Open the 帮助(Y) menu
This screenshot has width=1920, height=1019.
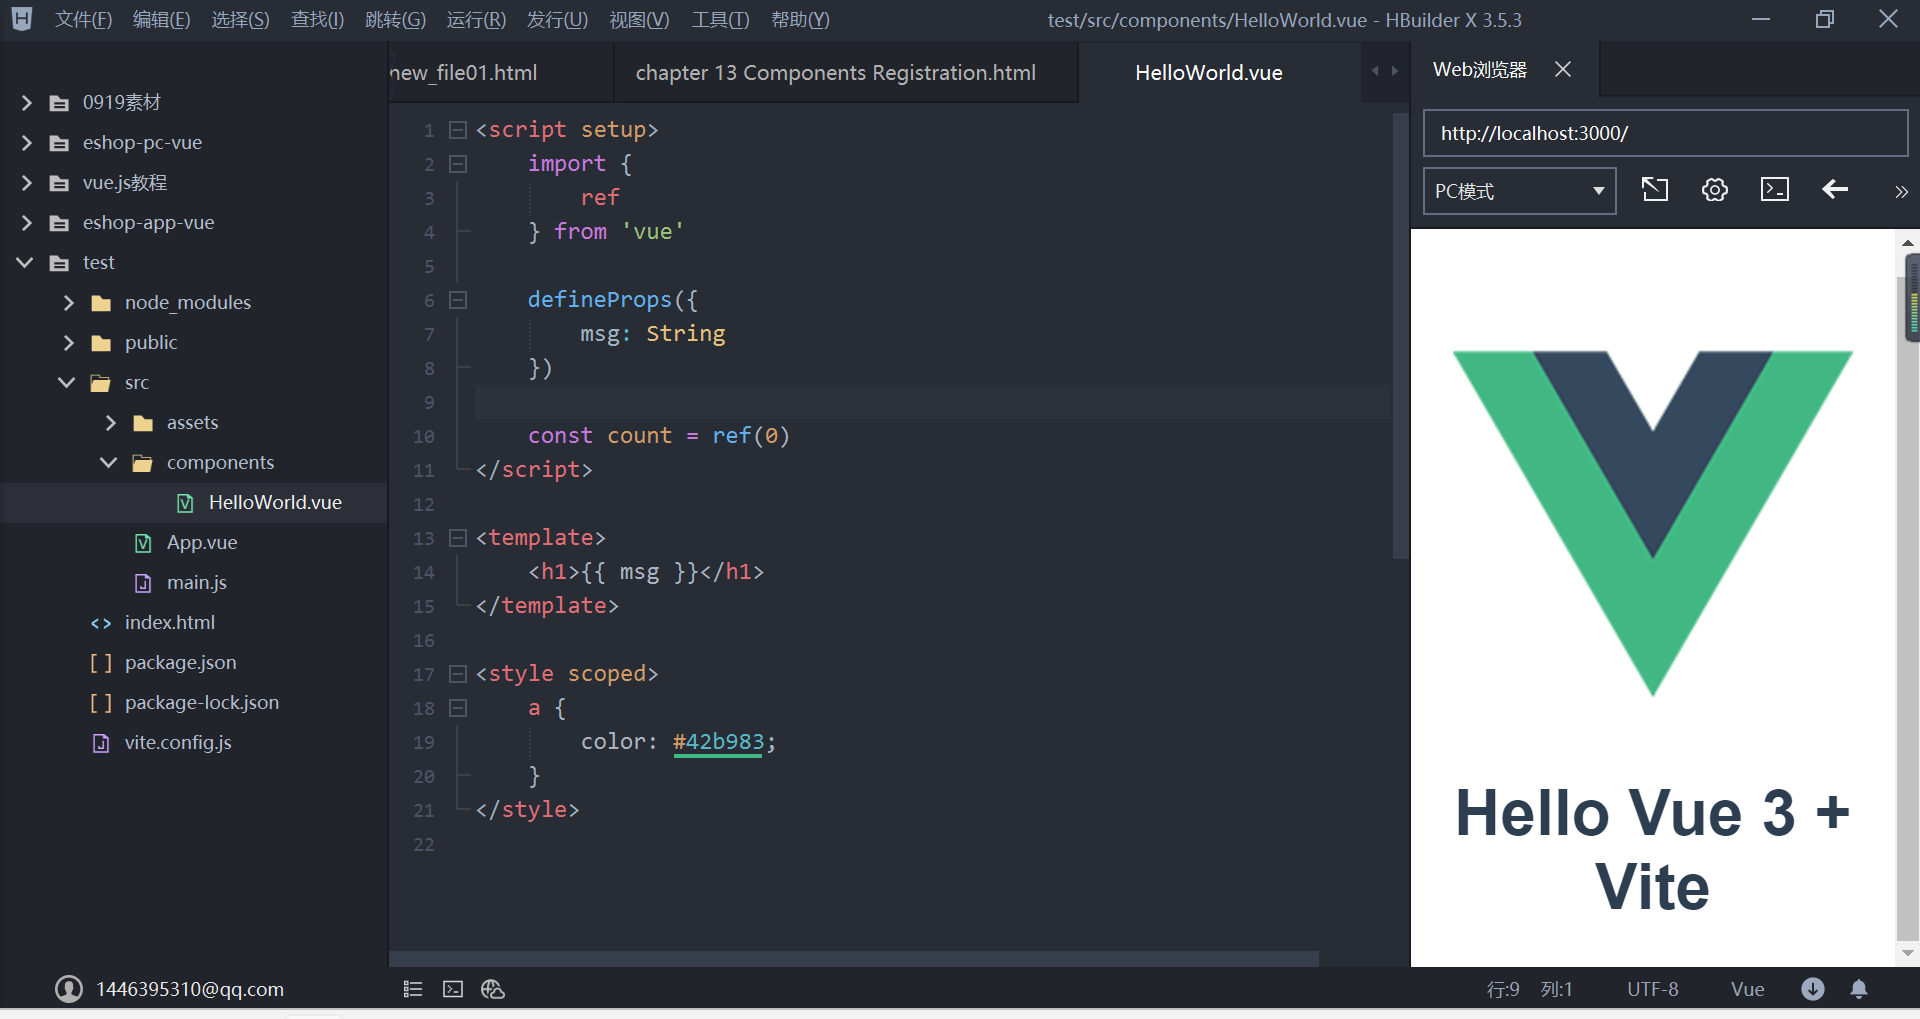click(x=800, y=20)
